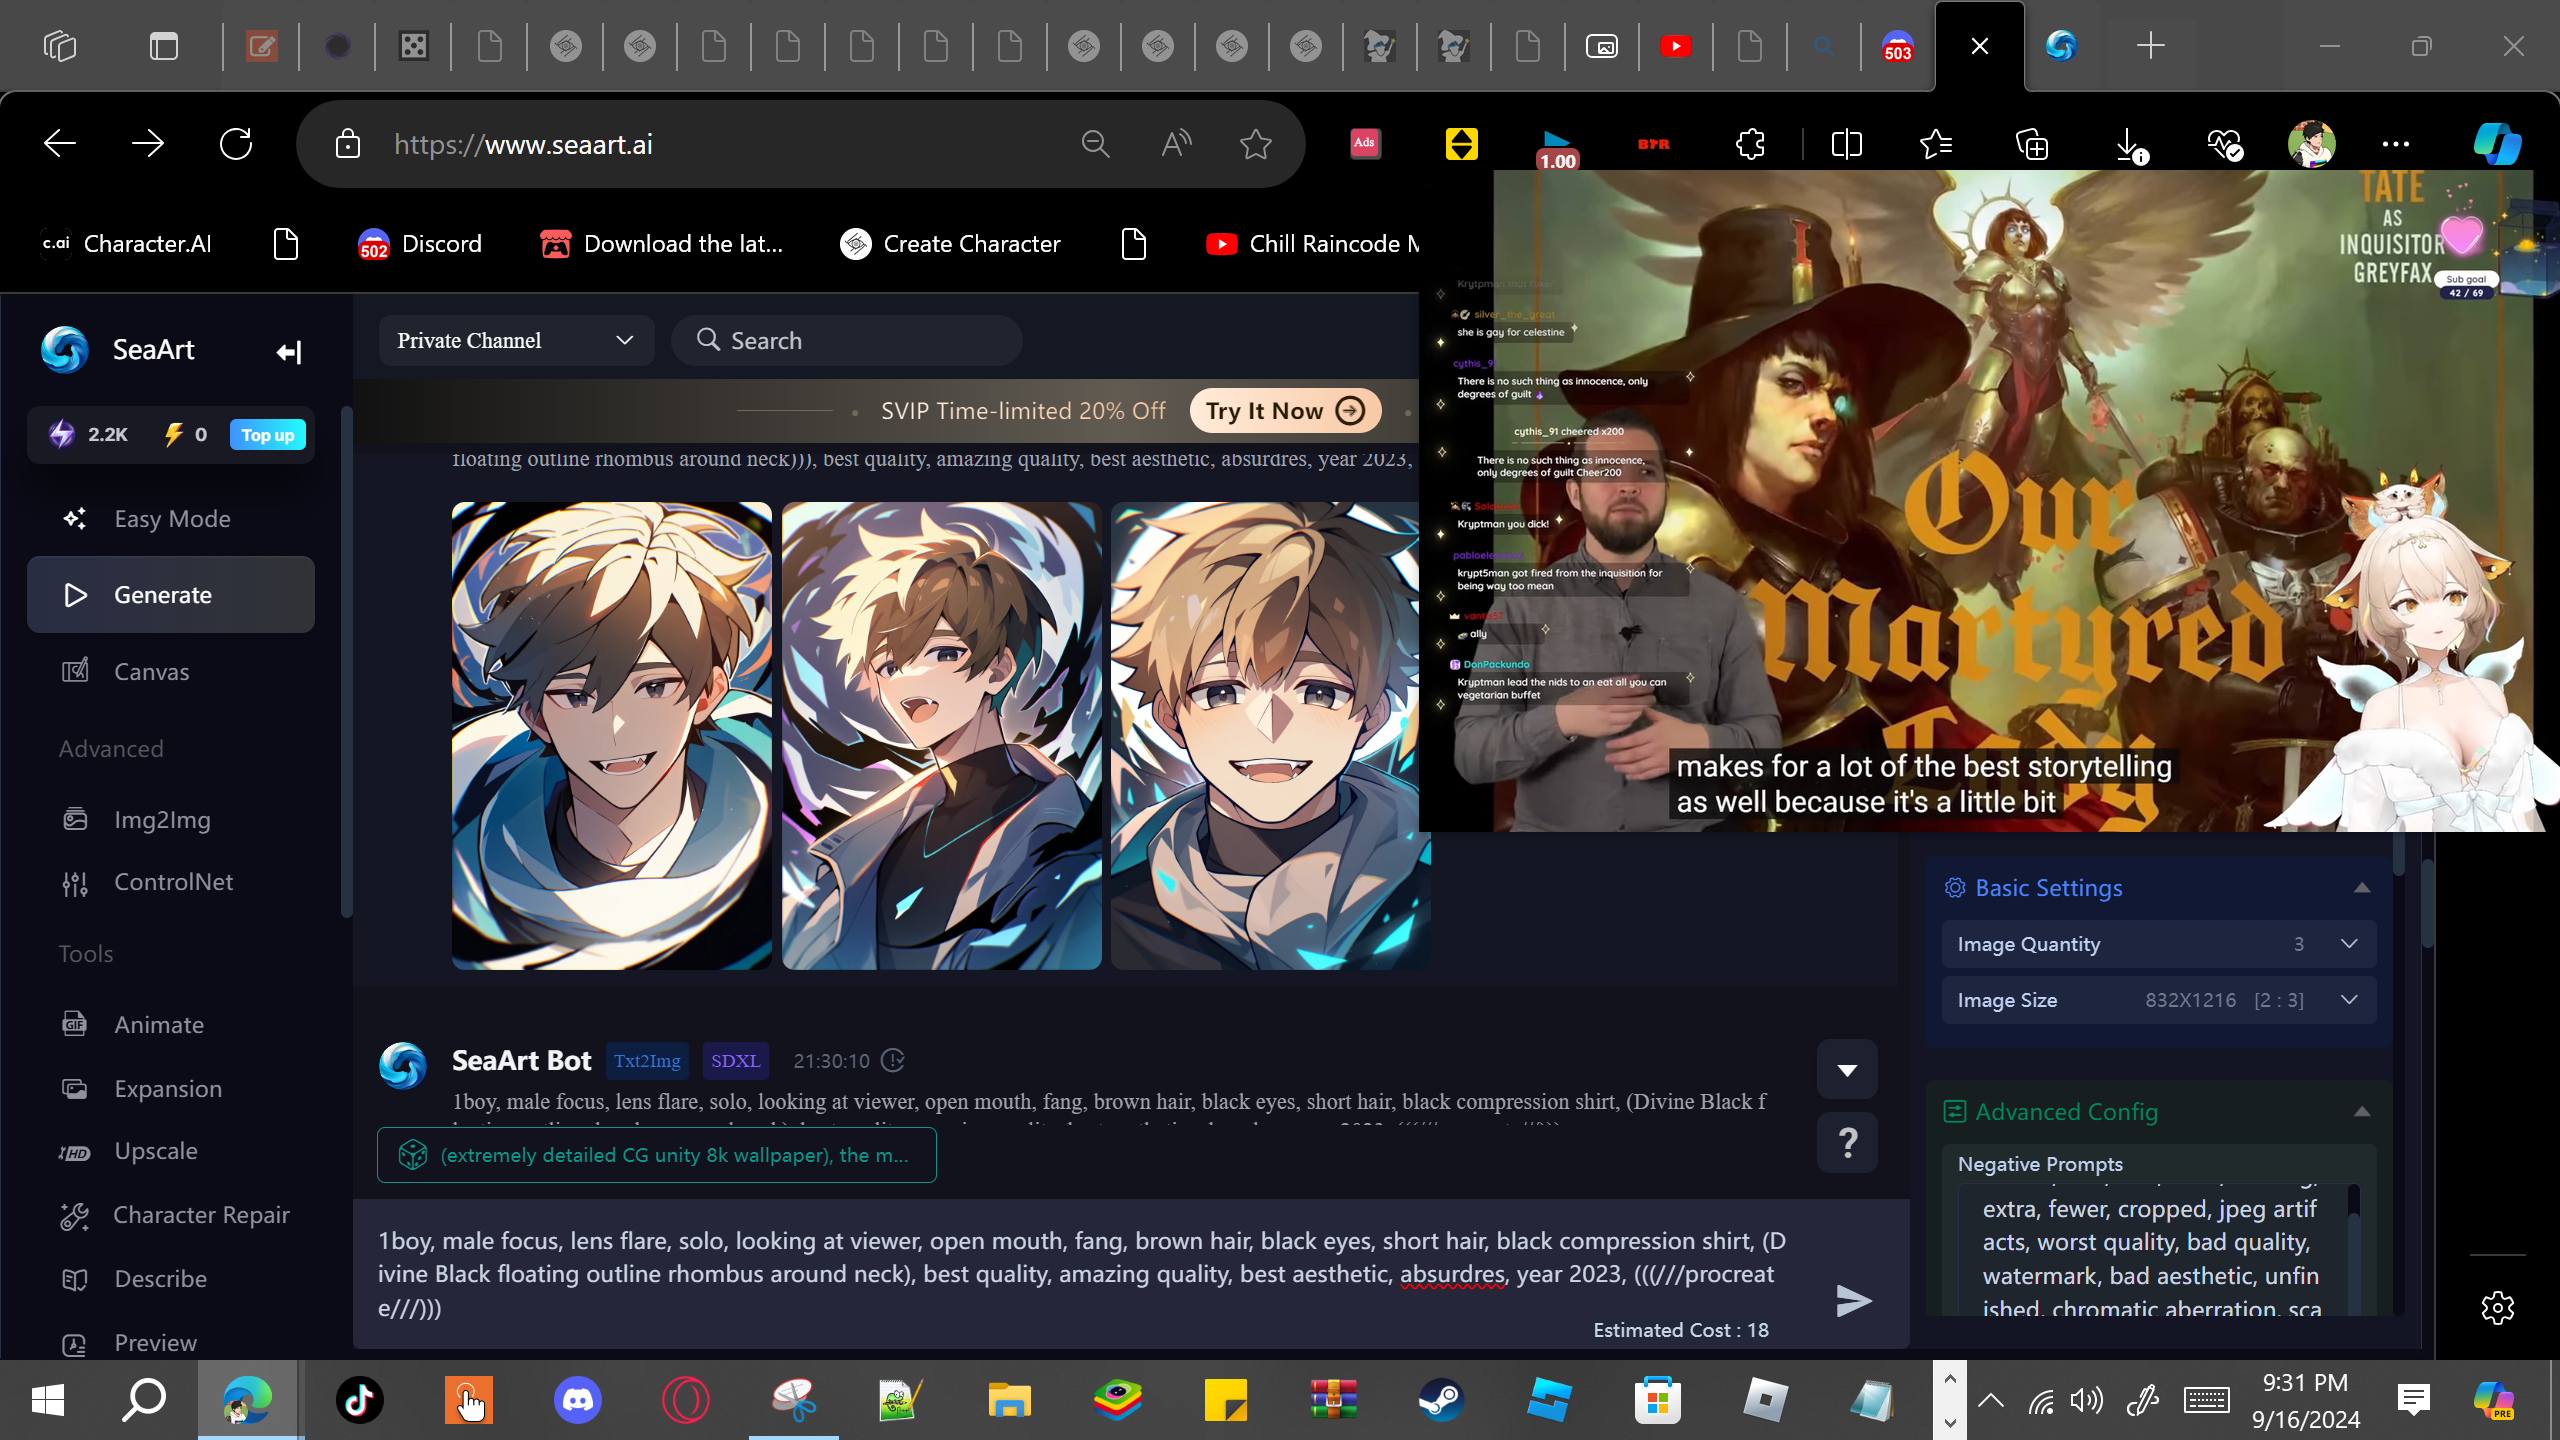Add page to favorites star
This screenshot has height=1440, width=2560.
(x=1256, y=144)
